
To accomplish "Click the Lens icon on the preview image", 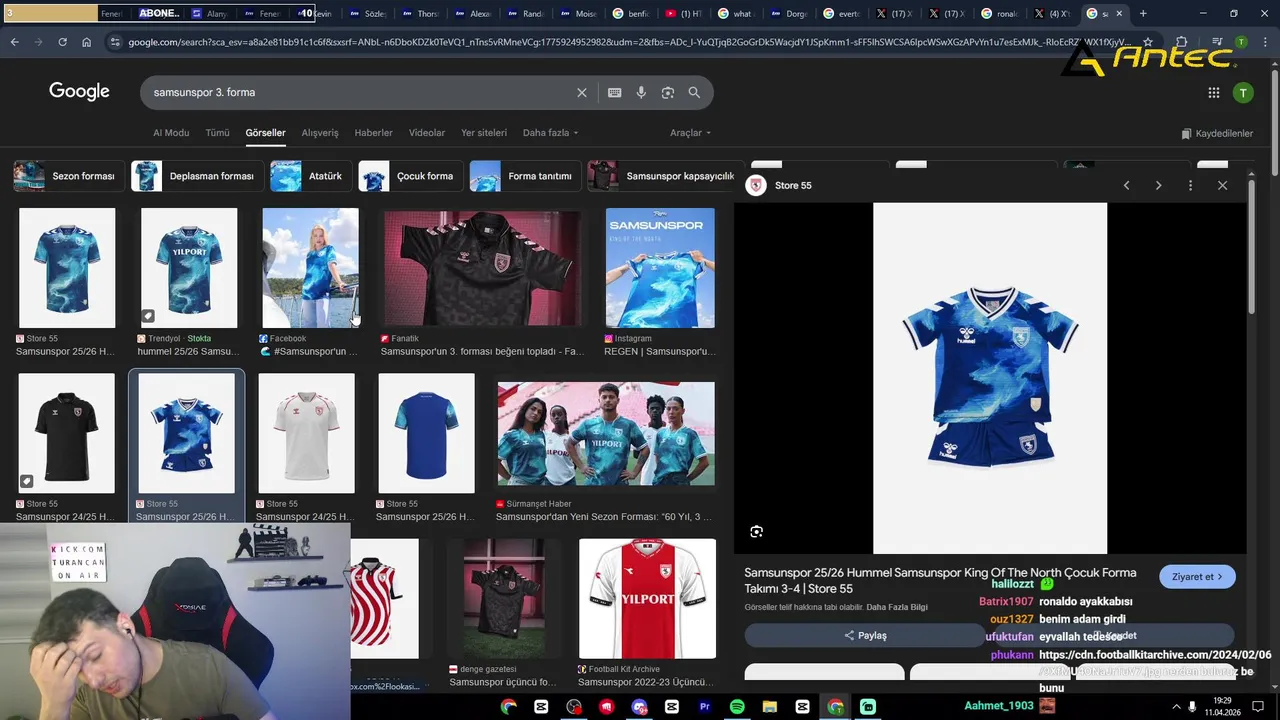I will pos(757,532).
